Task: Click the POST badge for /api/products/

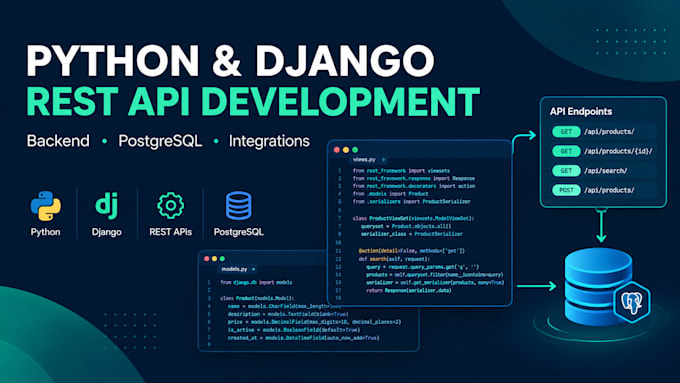Action: (x=566, y=190)
